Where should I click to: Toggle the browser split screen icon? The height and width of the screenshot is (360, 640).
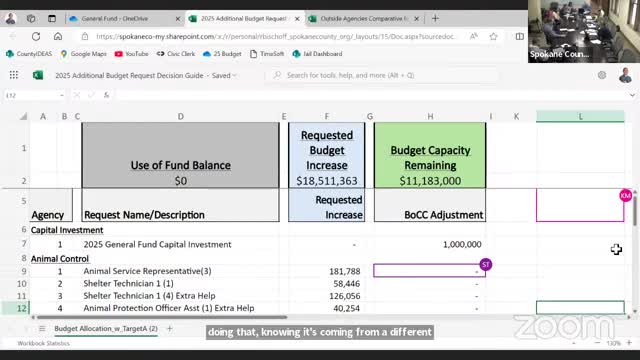(x=520, y=36)
